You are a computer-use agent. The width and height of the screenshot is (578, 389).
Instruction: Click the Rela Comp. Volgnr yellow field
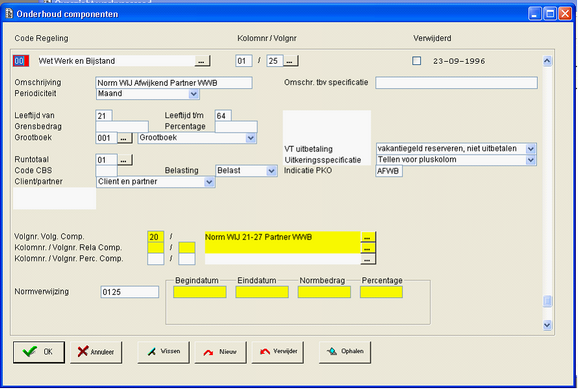(x=187, y=248)
